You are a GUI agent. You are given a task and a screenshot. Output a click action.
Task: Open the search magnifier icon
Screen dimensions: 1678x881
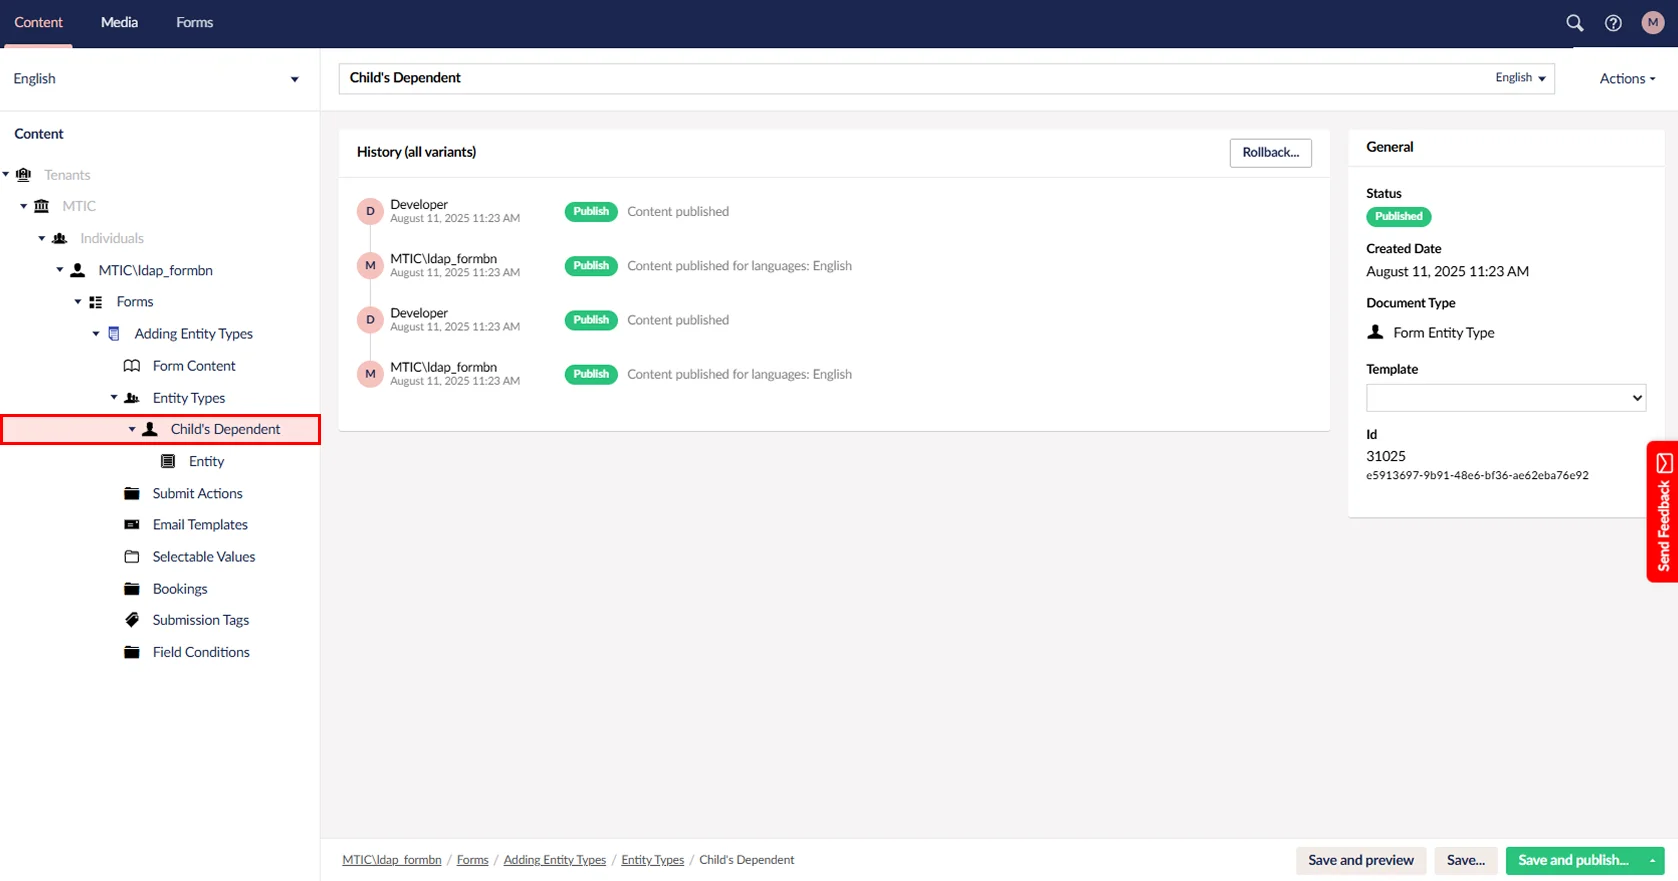[x=1574, y=23]
